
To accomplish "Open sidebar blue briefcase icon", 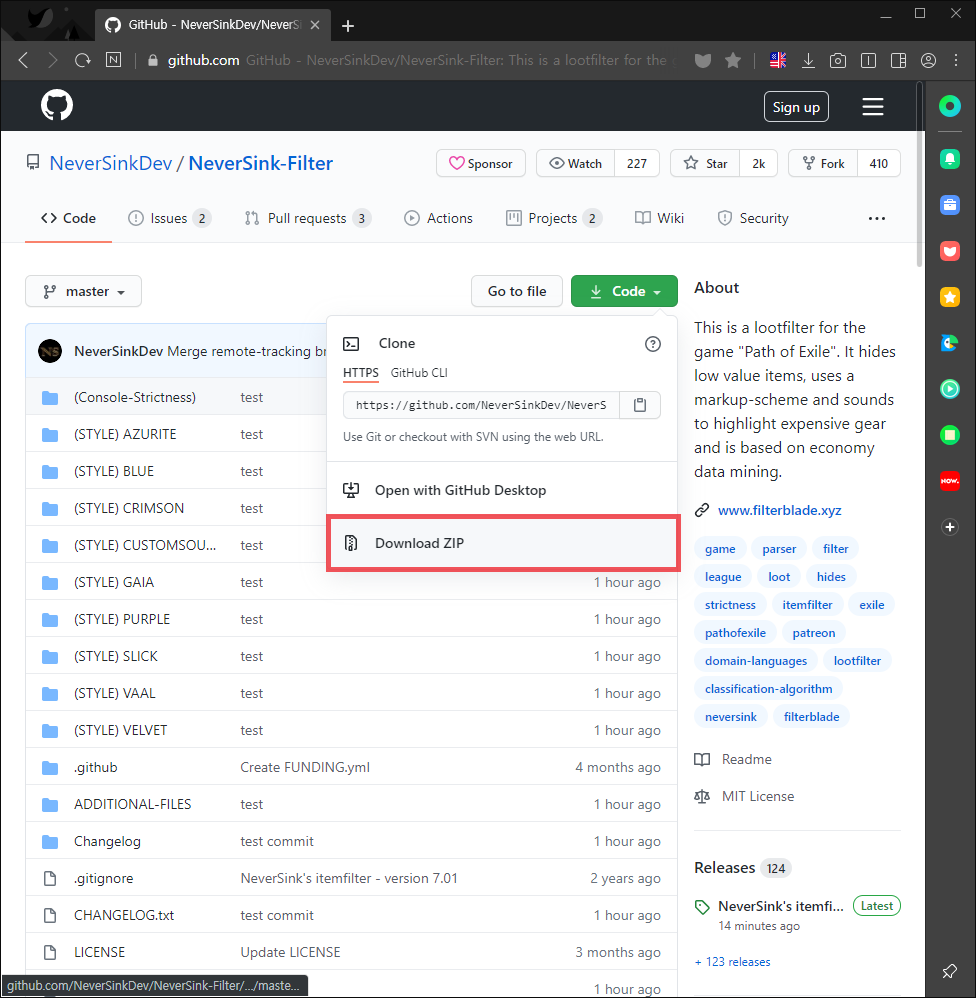I will [x=949, y=205].
